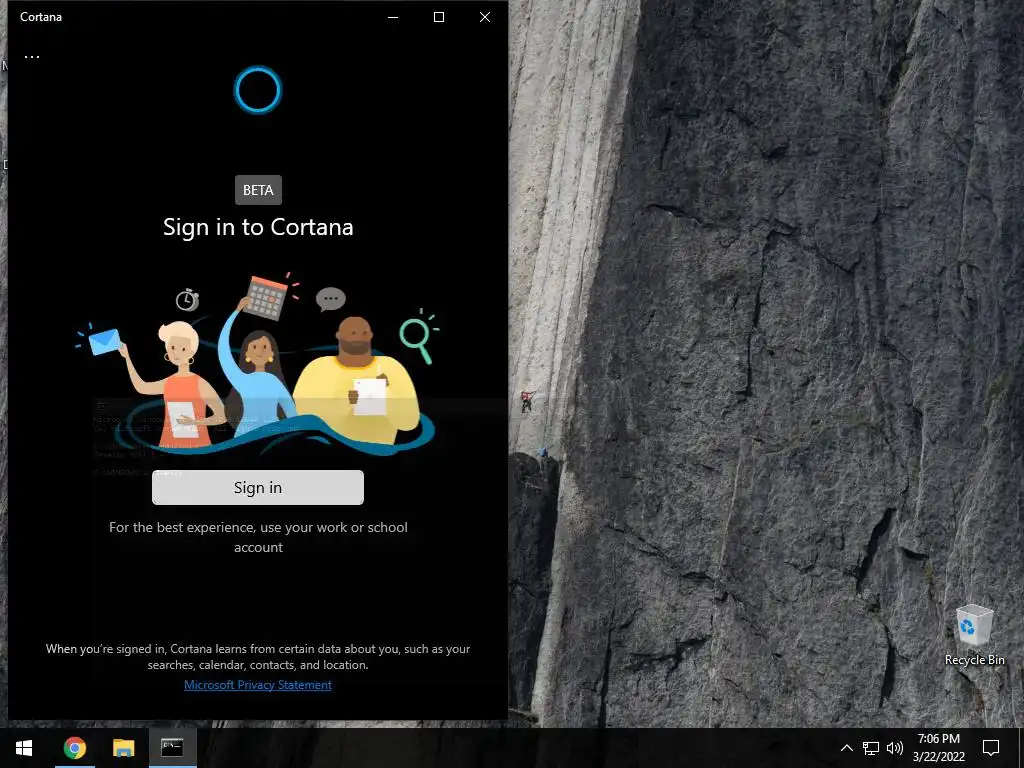Open network status tray icon

[871, 748]
